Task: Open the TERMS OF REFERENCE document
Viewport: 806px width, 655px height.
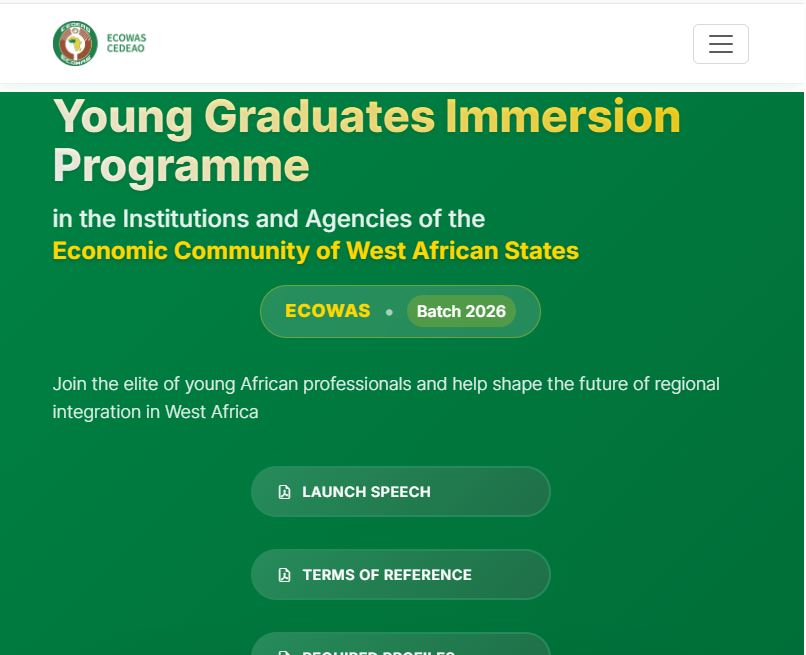Action: tap(400, 574)
